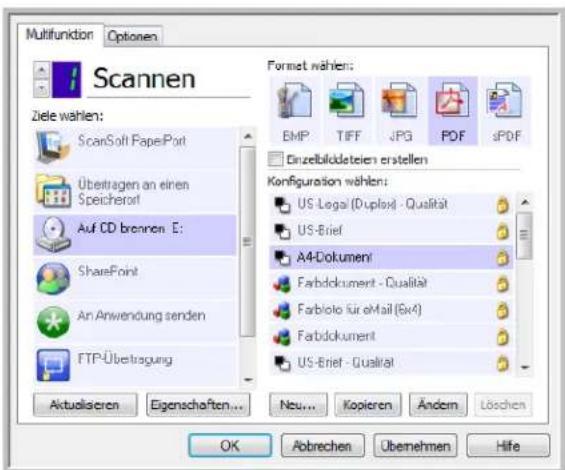Click destinations list scroll-up arrow
Image resolution: width=565 pixels, height=470 pixels.
coord(248,136)
